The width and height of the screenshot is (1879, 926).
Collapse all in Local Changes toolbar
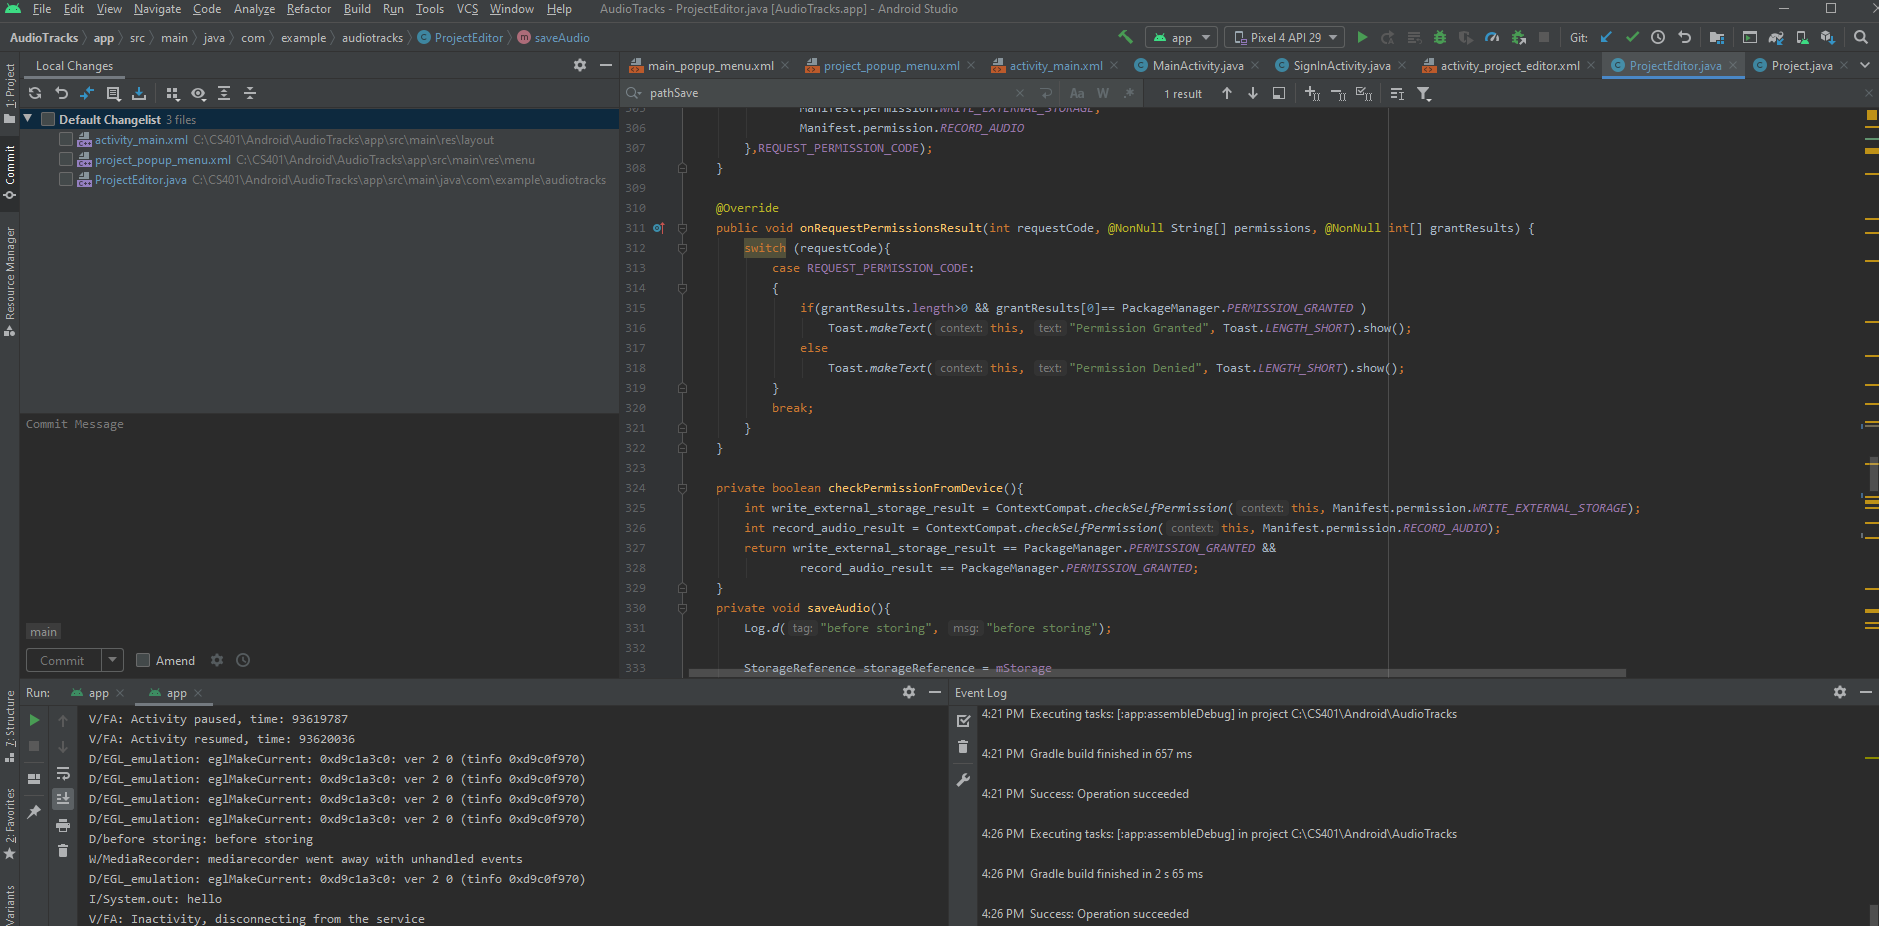[250, 93]
